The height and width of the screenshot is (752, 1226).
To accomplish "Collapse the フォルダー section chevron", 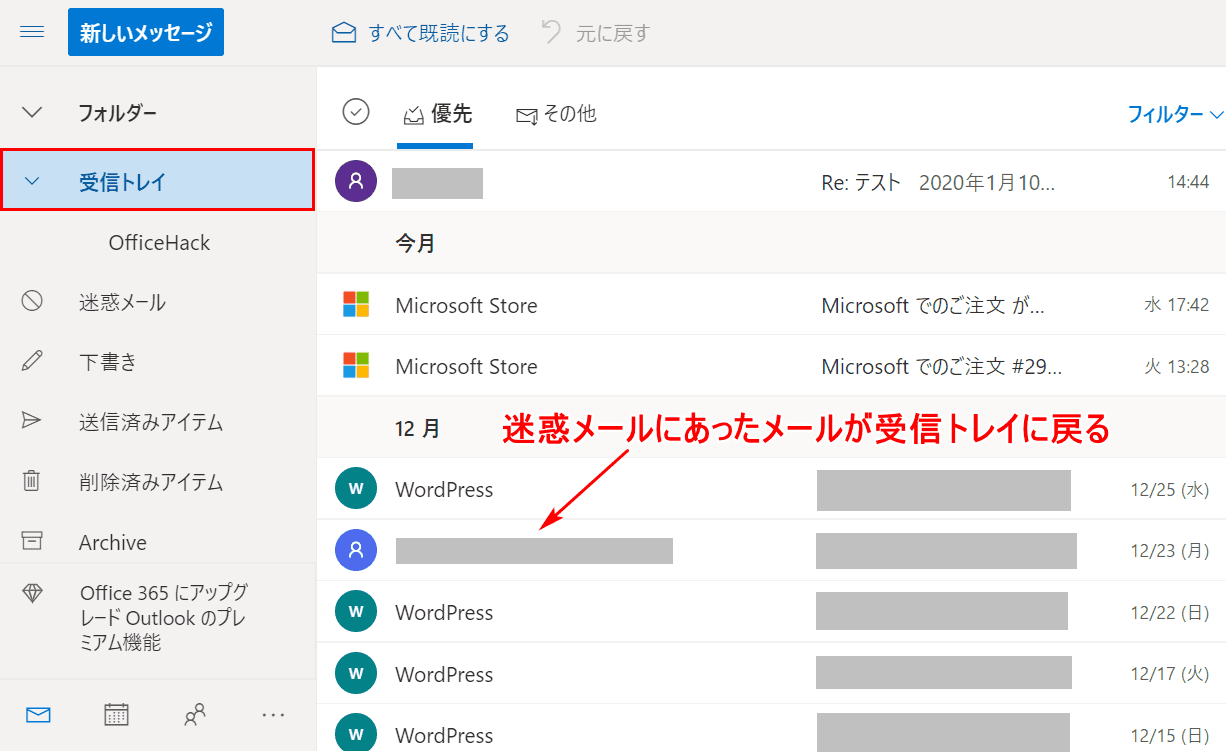I will (x=32, y=112).
